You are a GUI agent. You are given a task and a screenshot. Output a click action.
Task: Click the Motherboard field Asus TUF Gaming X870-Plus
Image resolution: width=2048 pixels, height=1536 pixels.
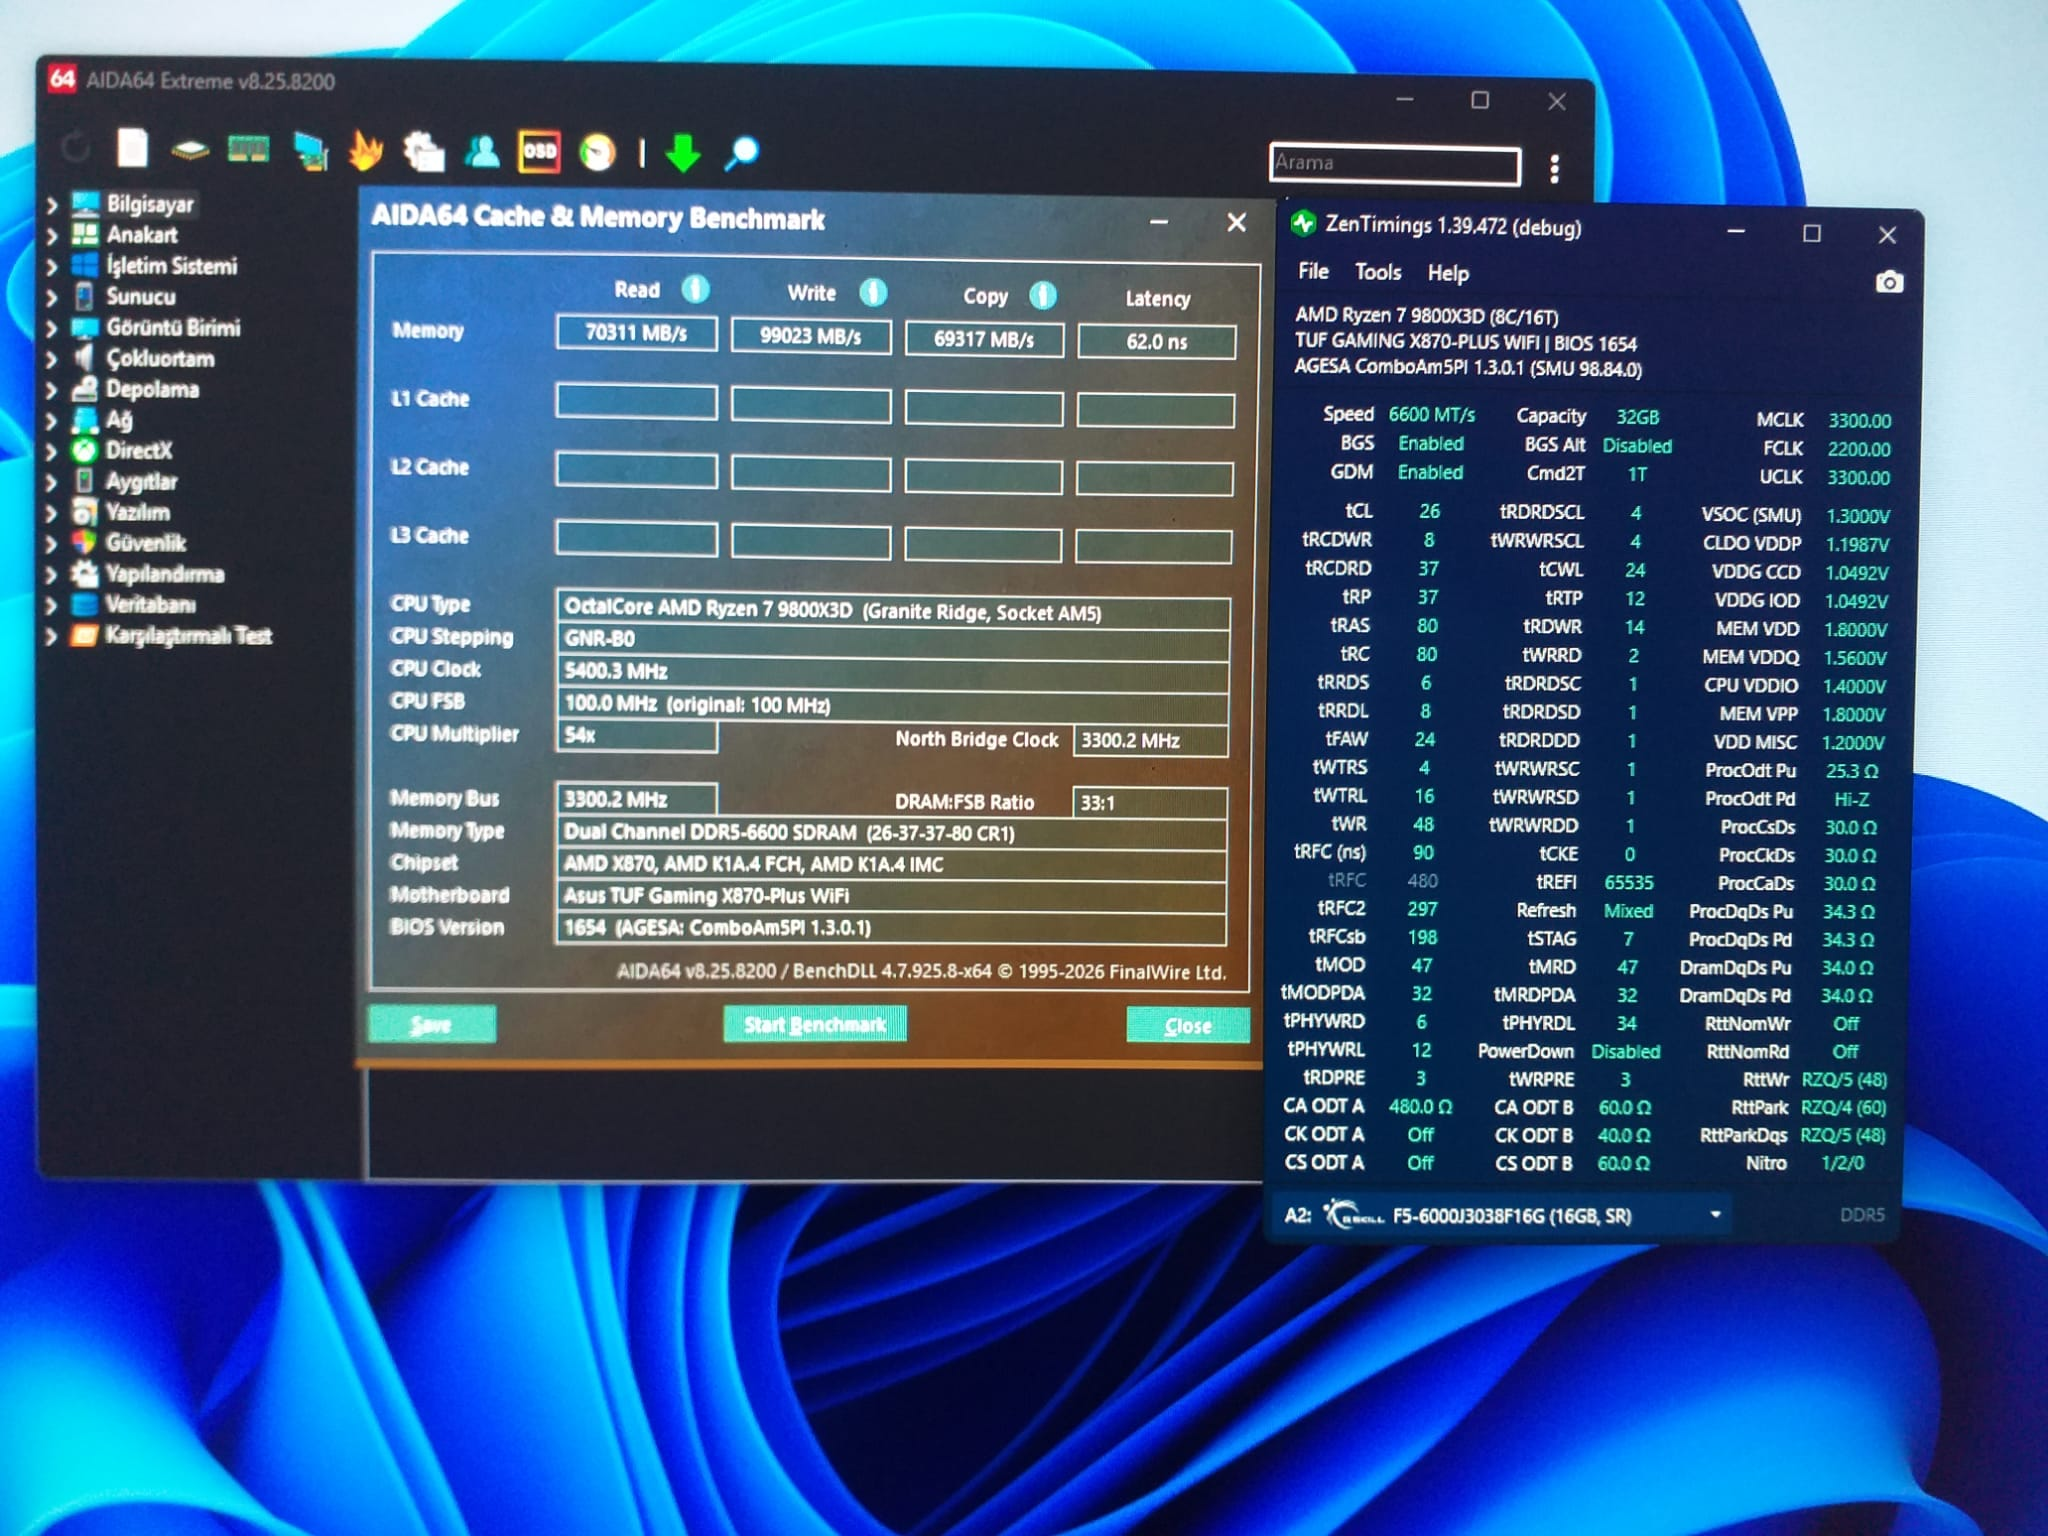[892, 896]
